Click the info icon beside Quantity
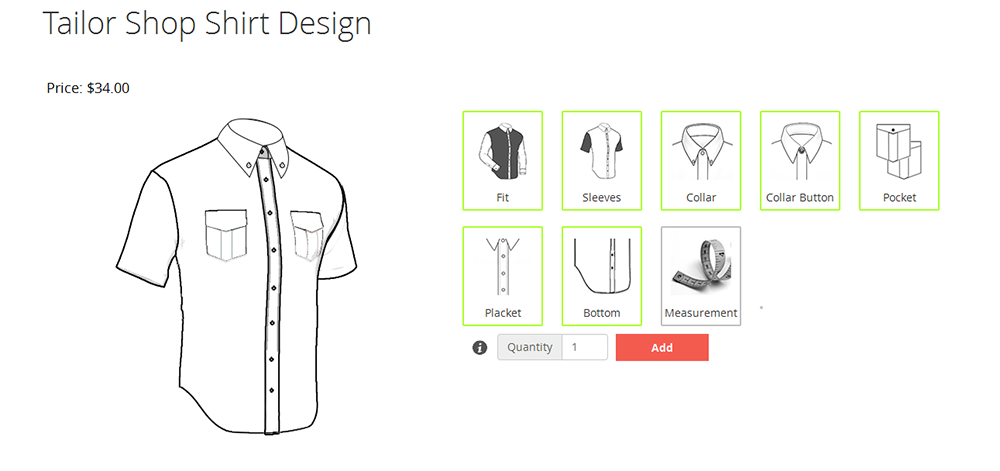The width and height of the screenshot is (1000, 471). click(x=480, y=347)
